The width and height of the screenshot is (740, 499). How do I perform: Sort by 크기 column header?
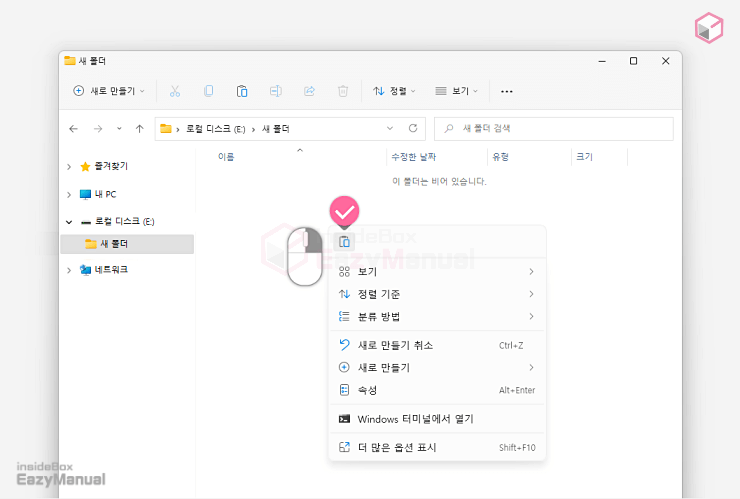coord(584,157)
